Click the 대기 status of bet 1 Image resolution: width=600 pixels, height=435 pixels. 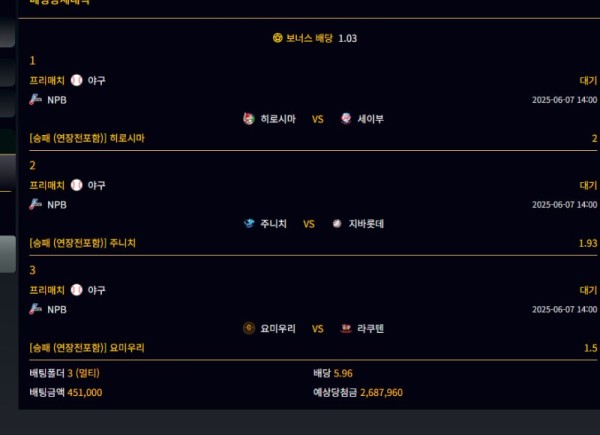click(x=587, y=80)
